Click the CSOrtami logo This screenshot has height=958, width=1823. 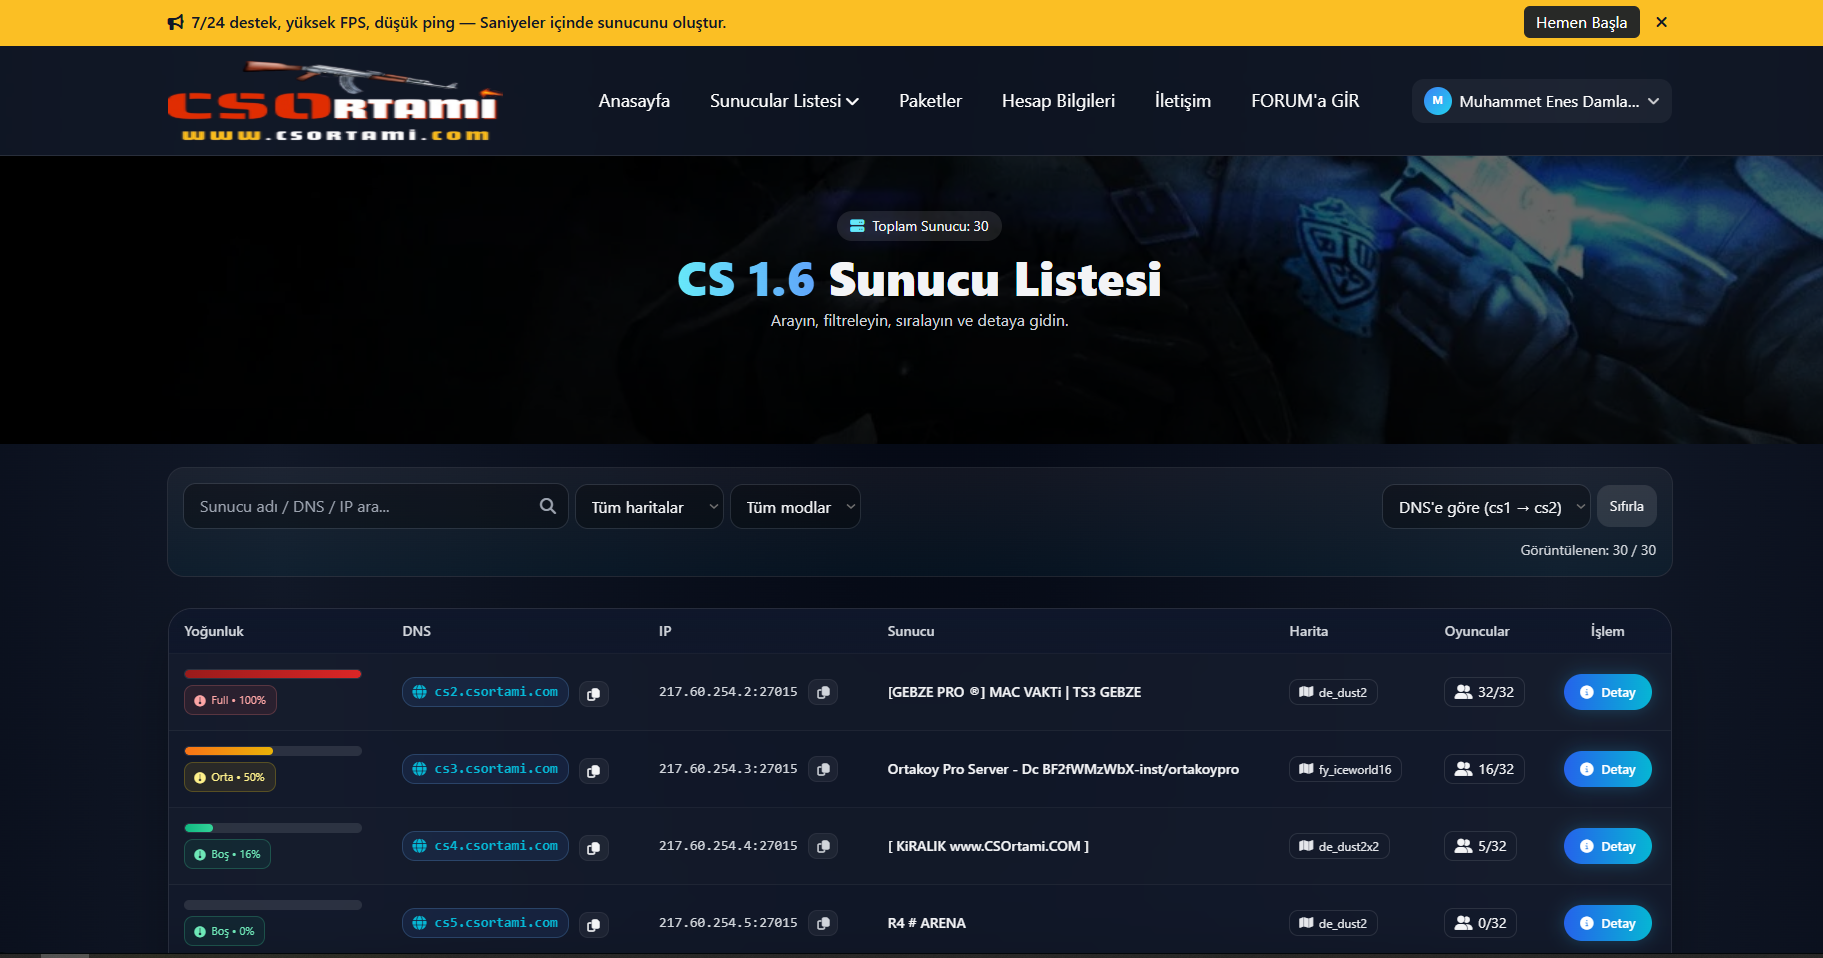pyautogui.click(x=334, y=101)
